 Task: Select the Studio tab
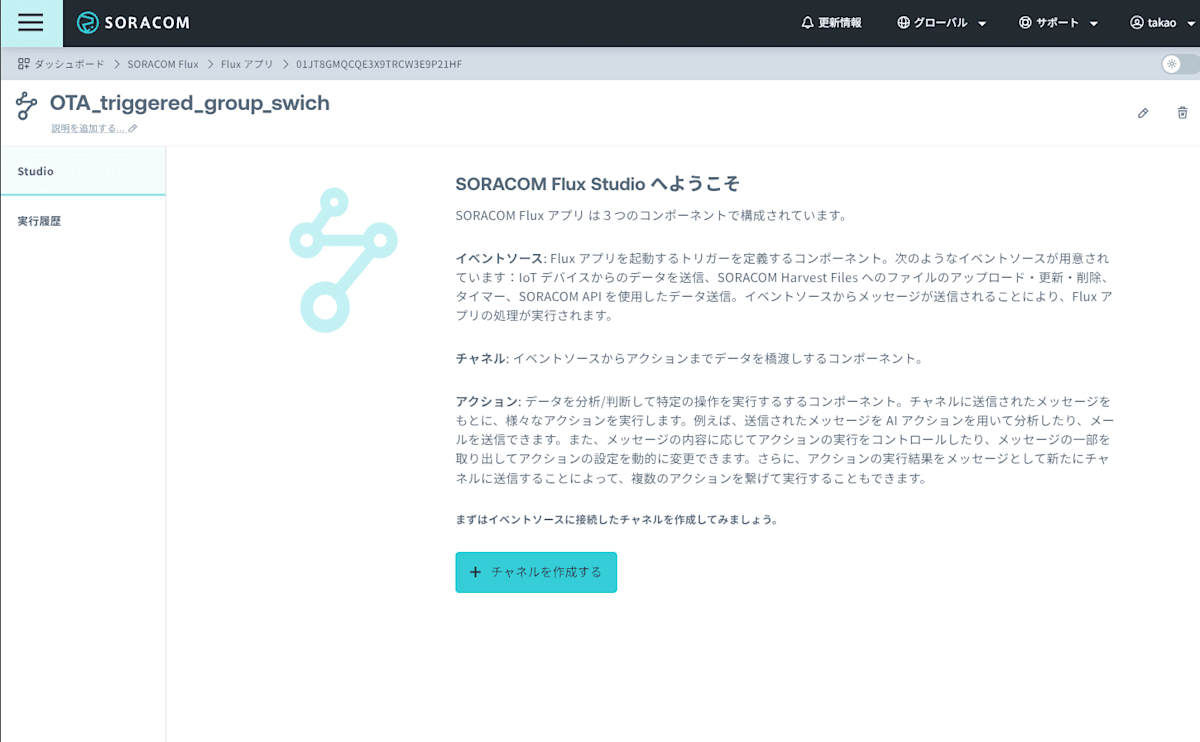[83, 171]
